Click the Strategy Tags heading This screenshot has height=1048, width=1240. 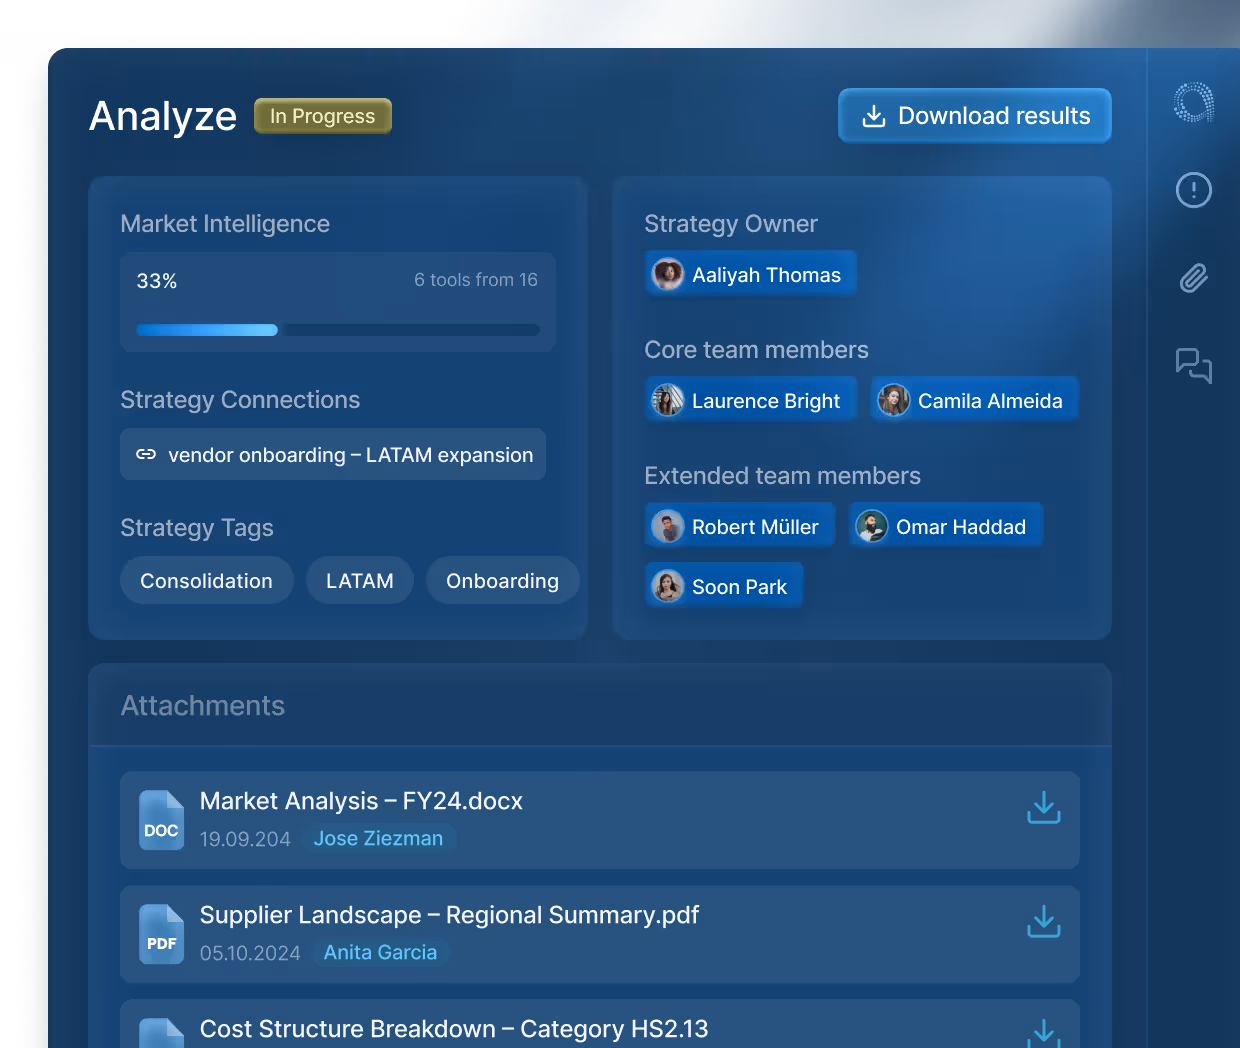pyautogui.click(x=197, y=528)
